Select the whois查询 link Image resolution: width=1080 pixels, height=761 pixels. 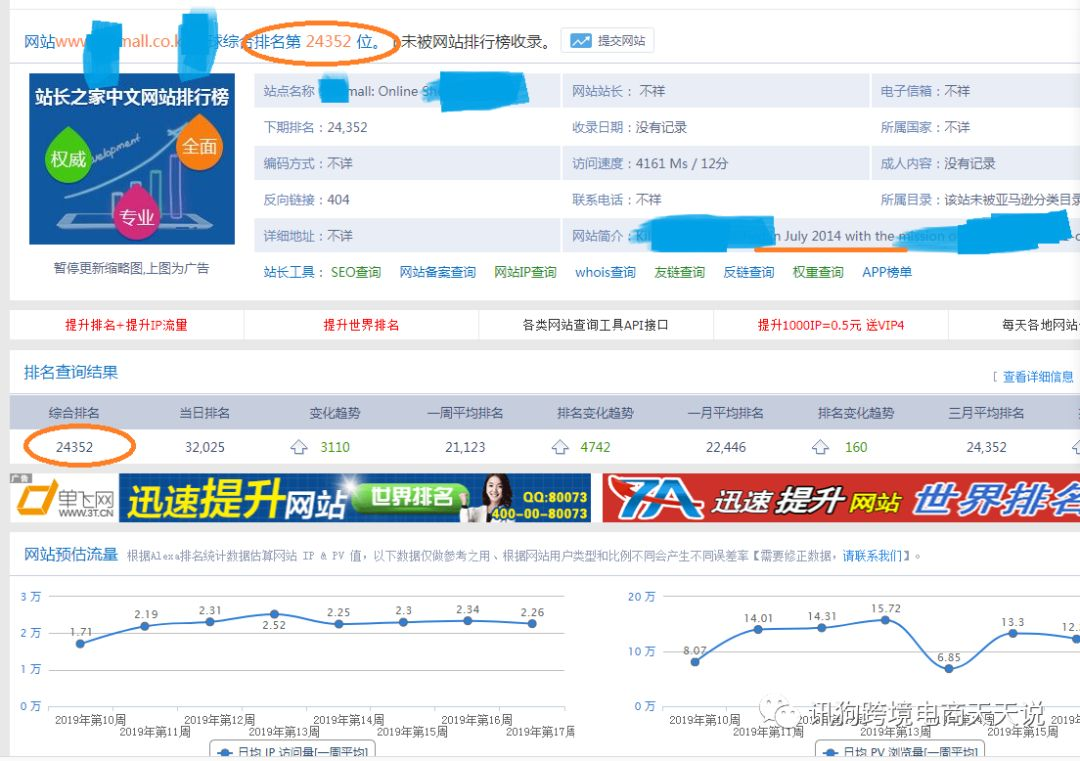click(x=605, y=272)
